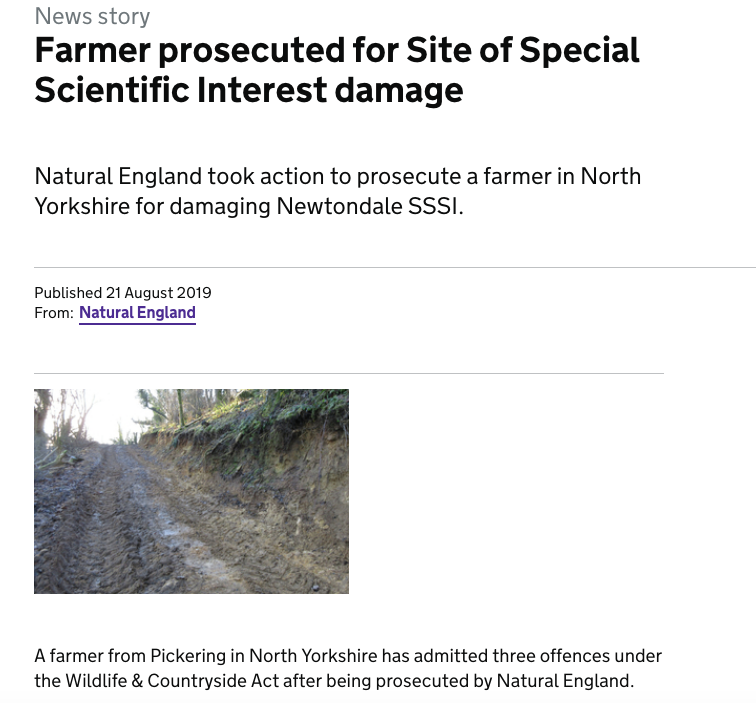The image size is (756, 703).
Task: Click the summary sentence starting "Natural England took action"
Action: pos(337,176)
